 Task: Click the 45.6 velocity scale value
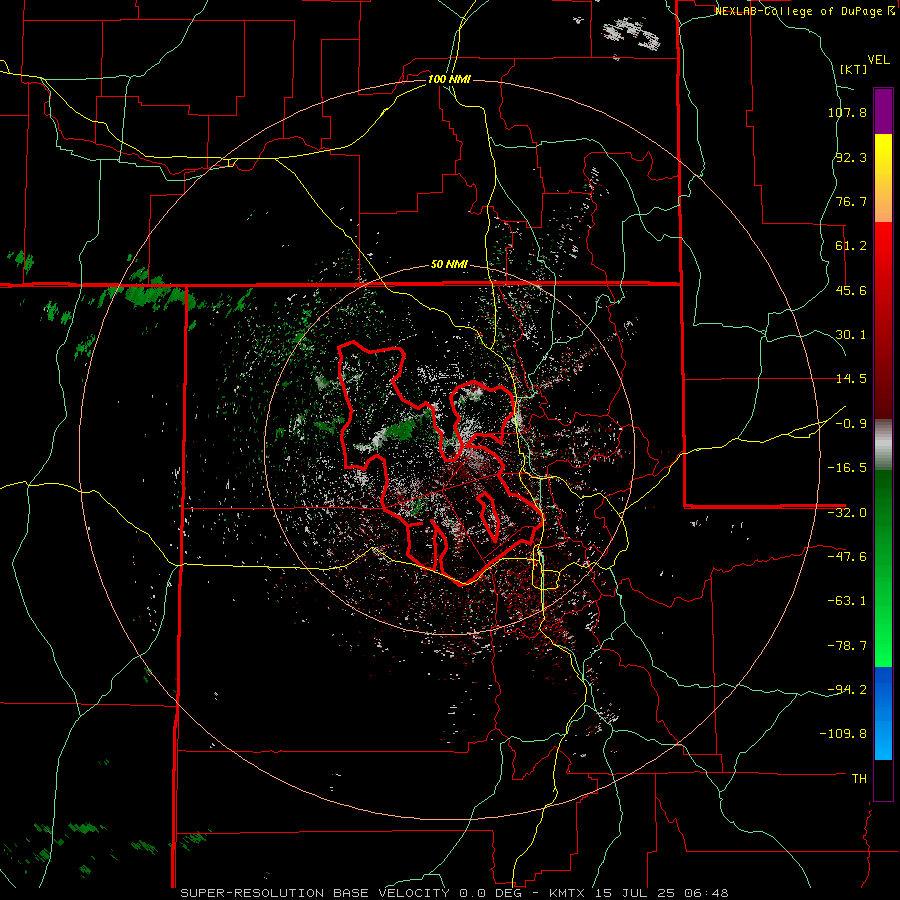(851, 290)
